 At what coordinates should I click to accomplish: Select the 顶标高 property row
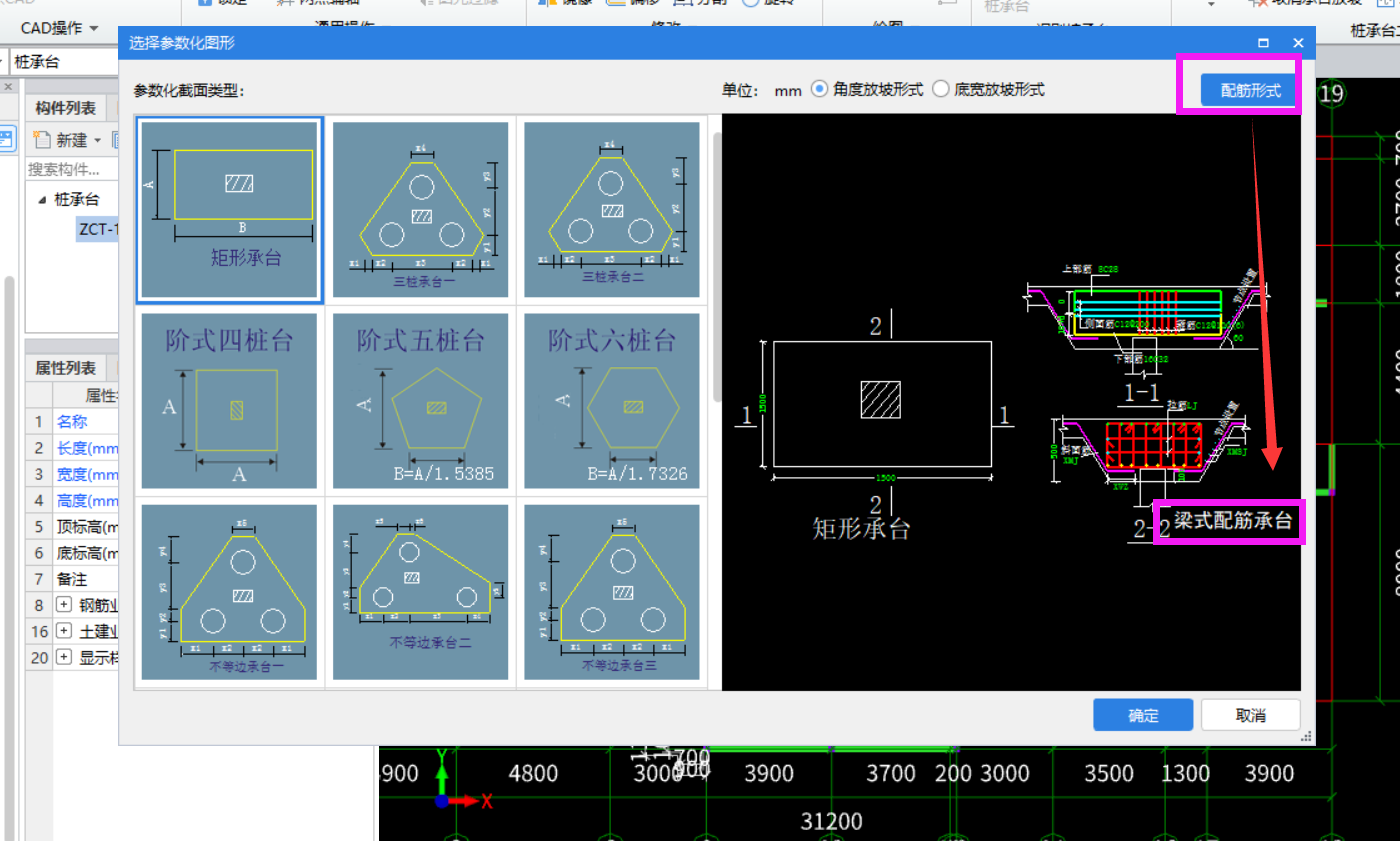click(x=72, y=526)
